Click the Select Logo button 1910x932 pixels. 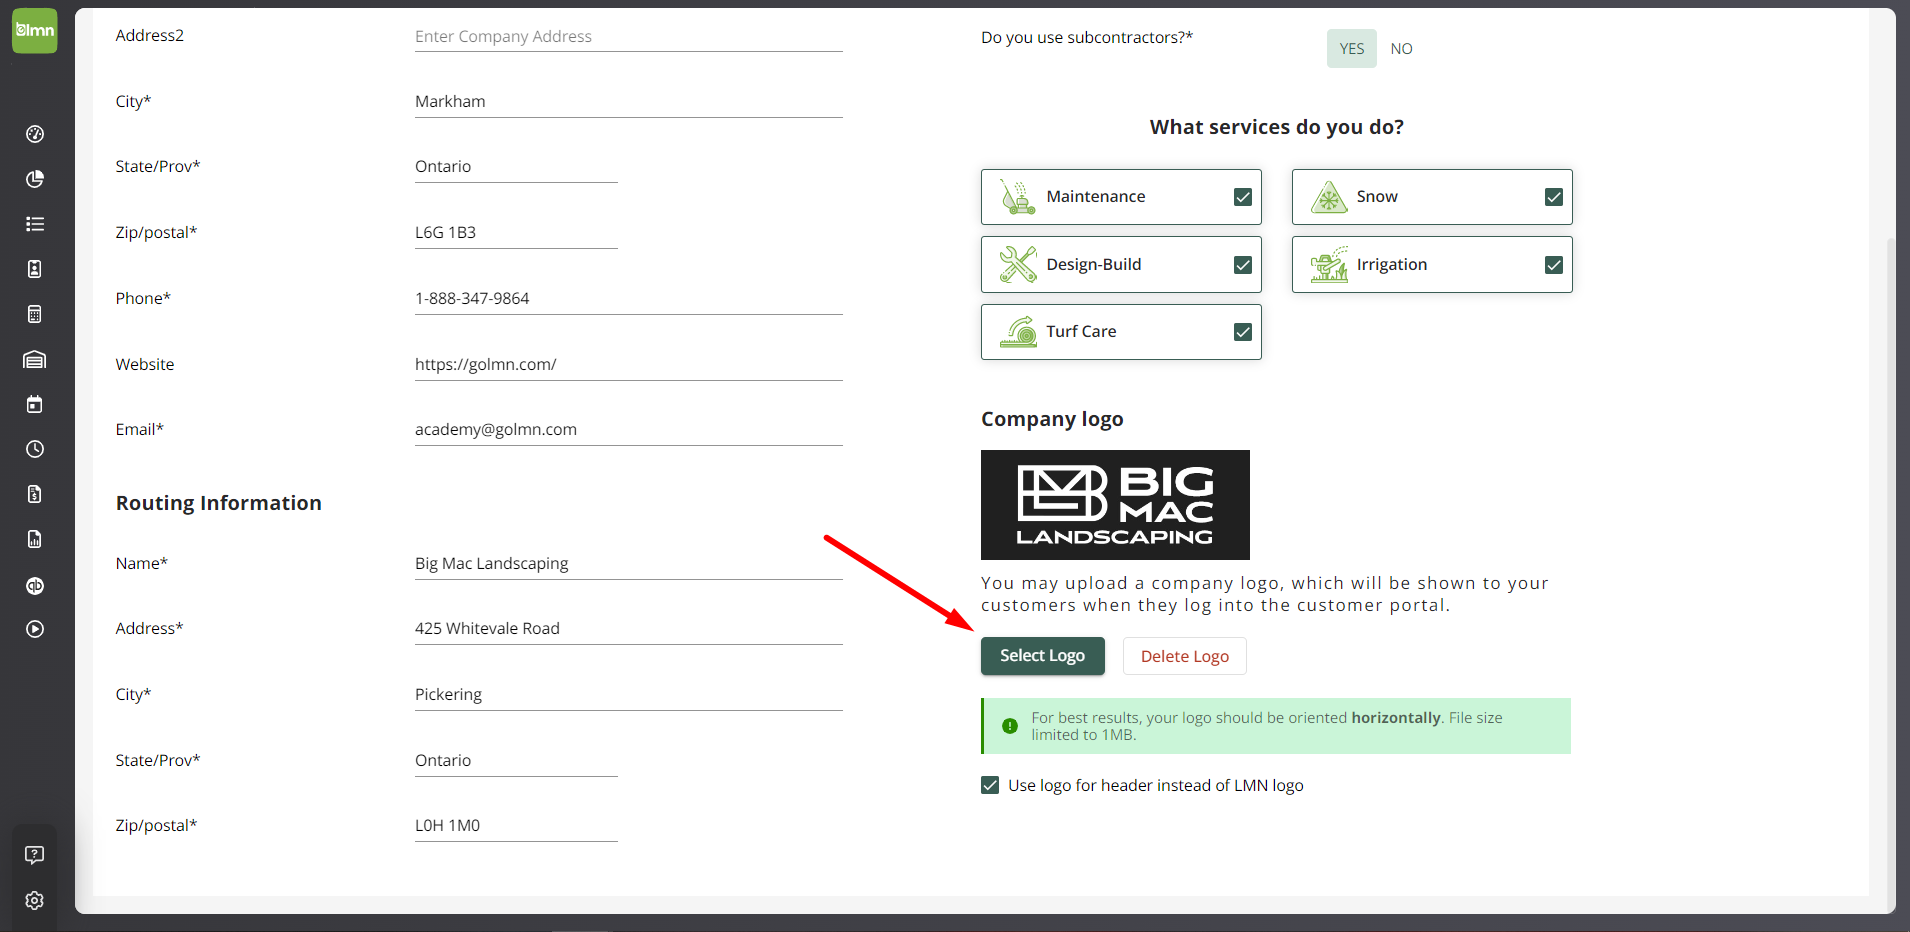click(x=1042, y=655)
